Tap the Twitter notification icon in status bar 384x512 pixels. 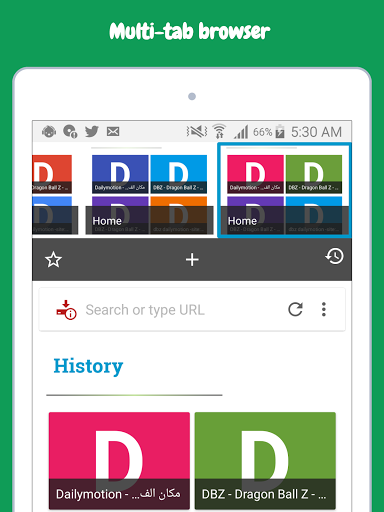coord(92,131)
